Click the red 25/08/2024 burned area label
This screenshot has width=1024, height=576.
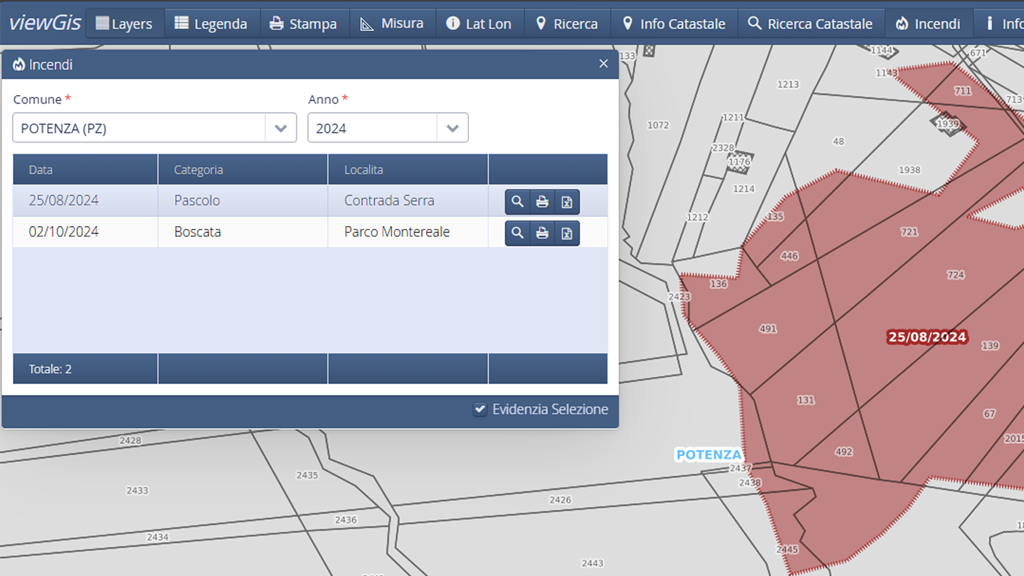click(927, 337)
